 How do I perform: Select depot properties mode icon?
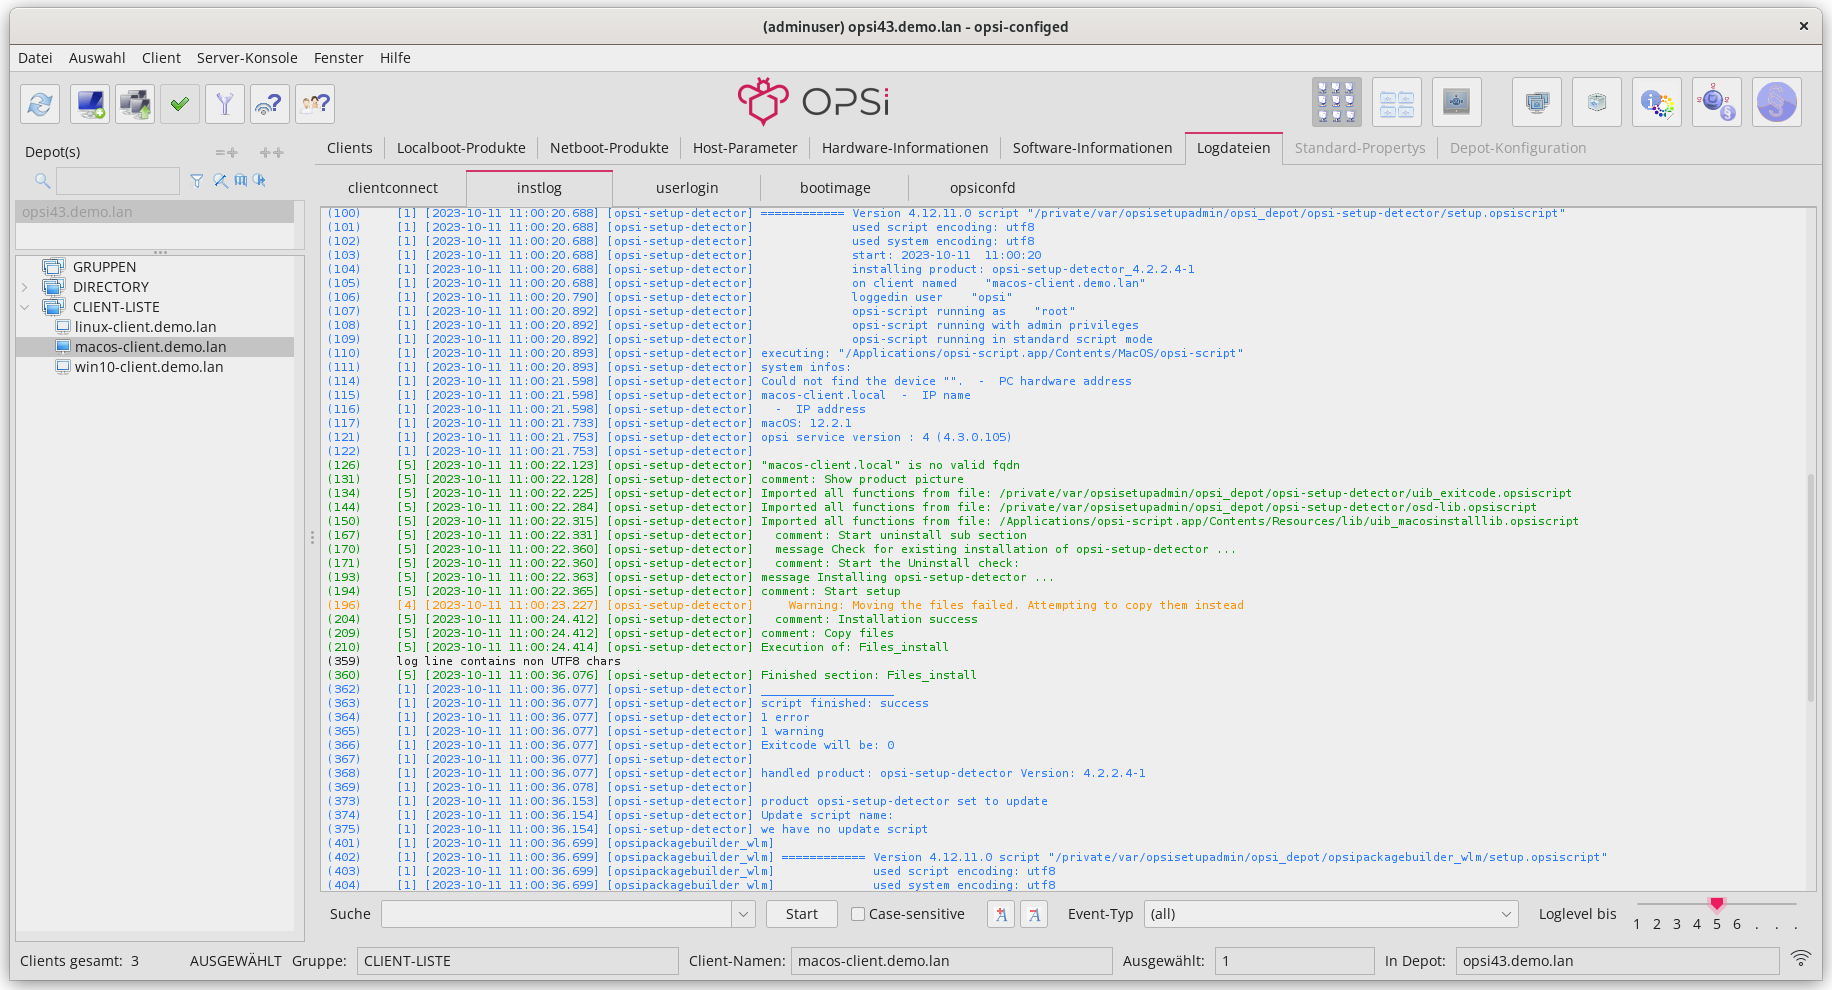[1397, 102]
